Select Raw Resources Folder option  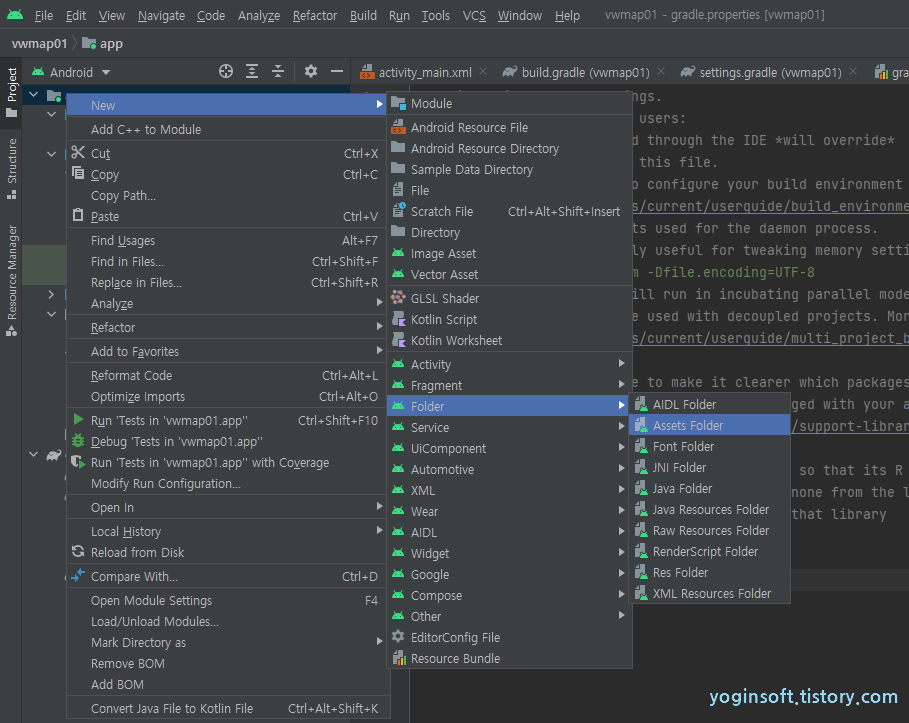(x=709, y=531)
